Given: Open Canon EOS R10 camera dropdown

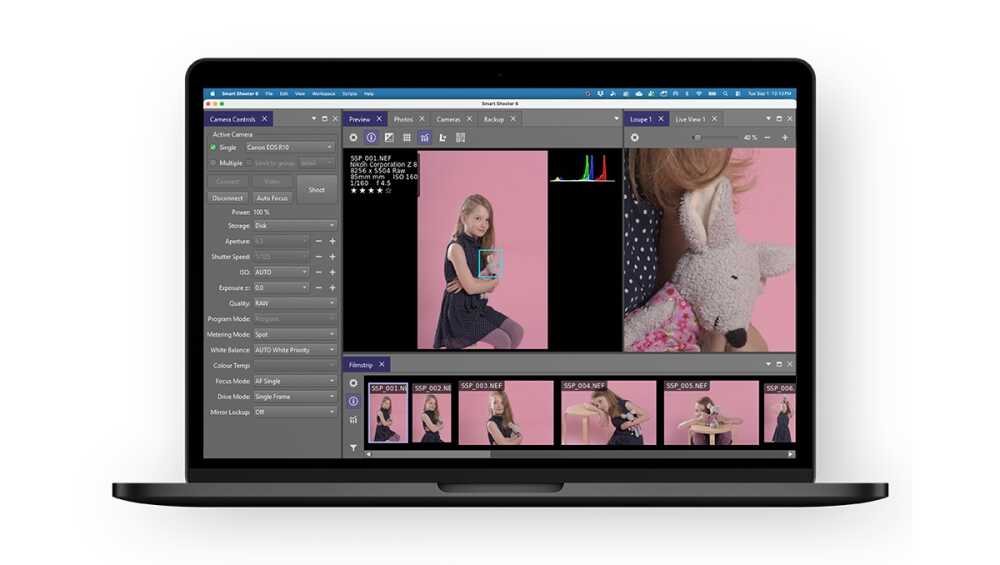Looking at the screenshot, I should [290, 147].
